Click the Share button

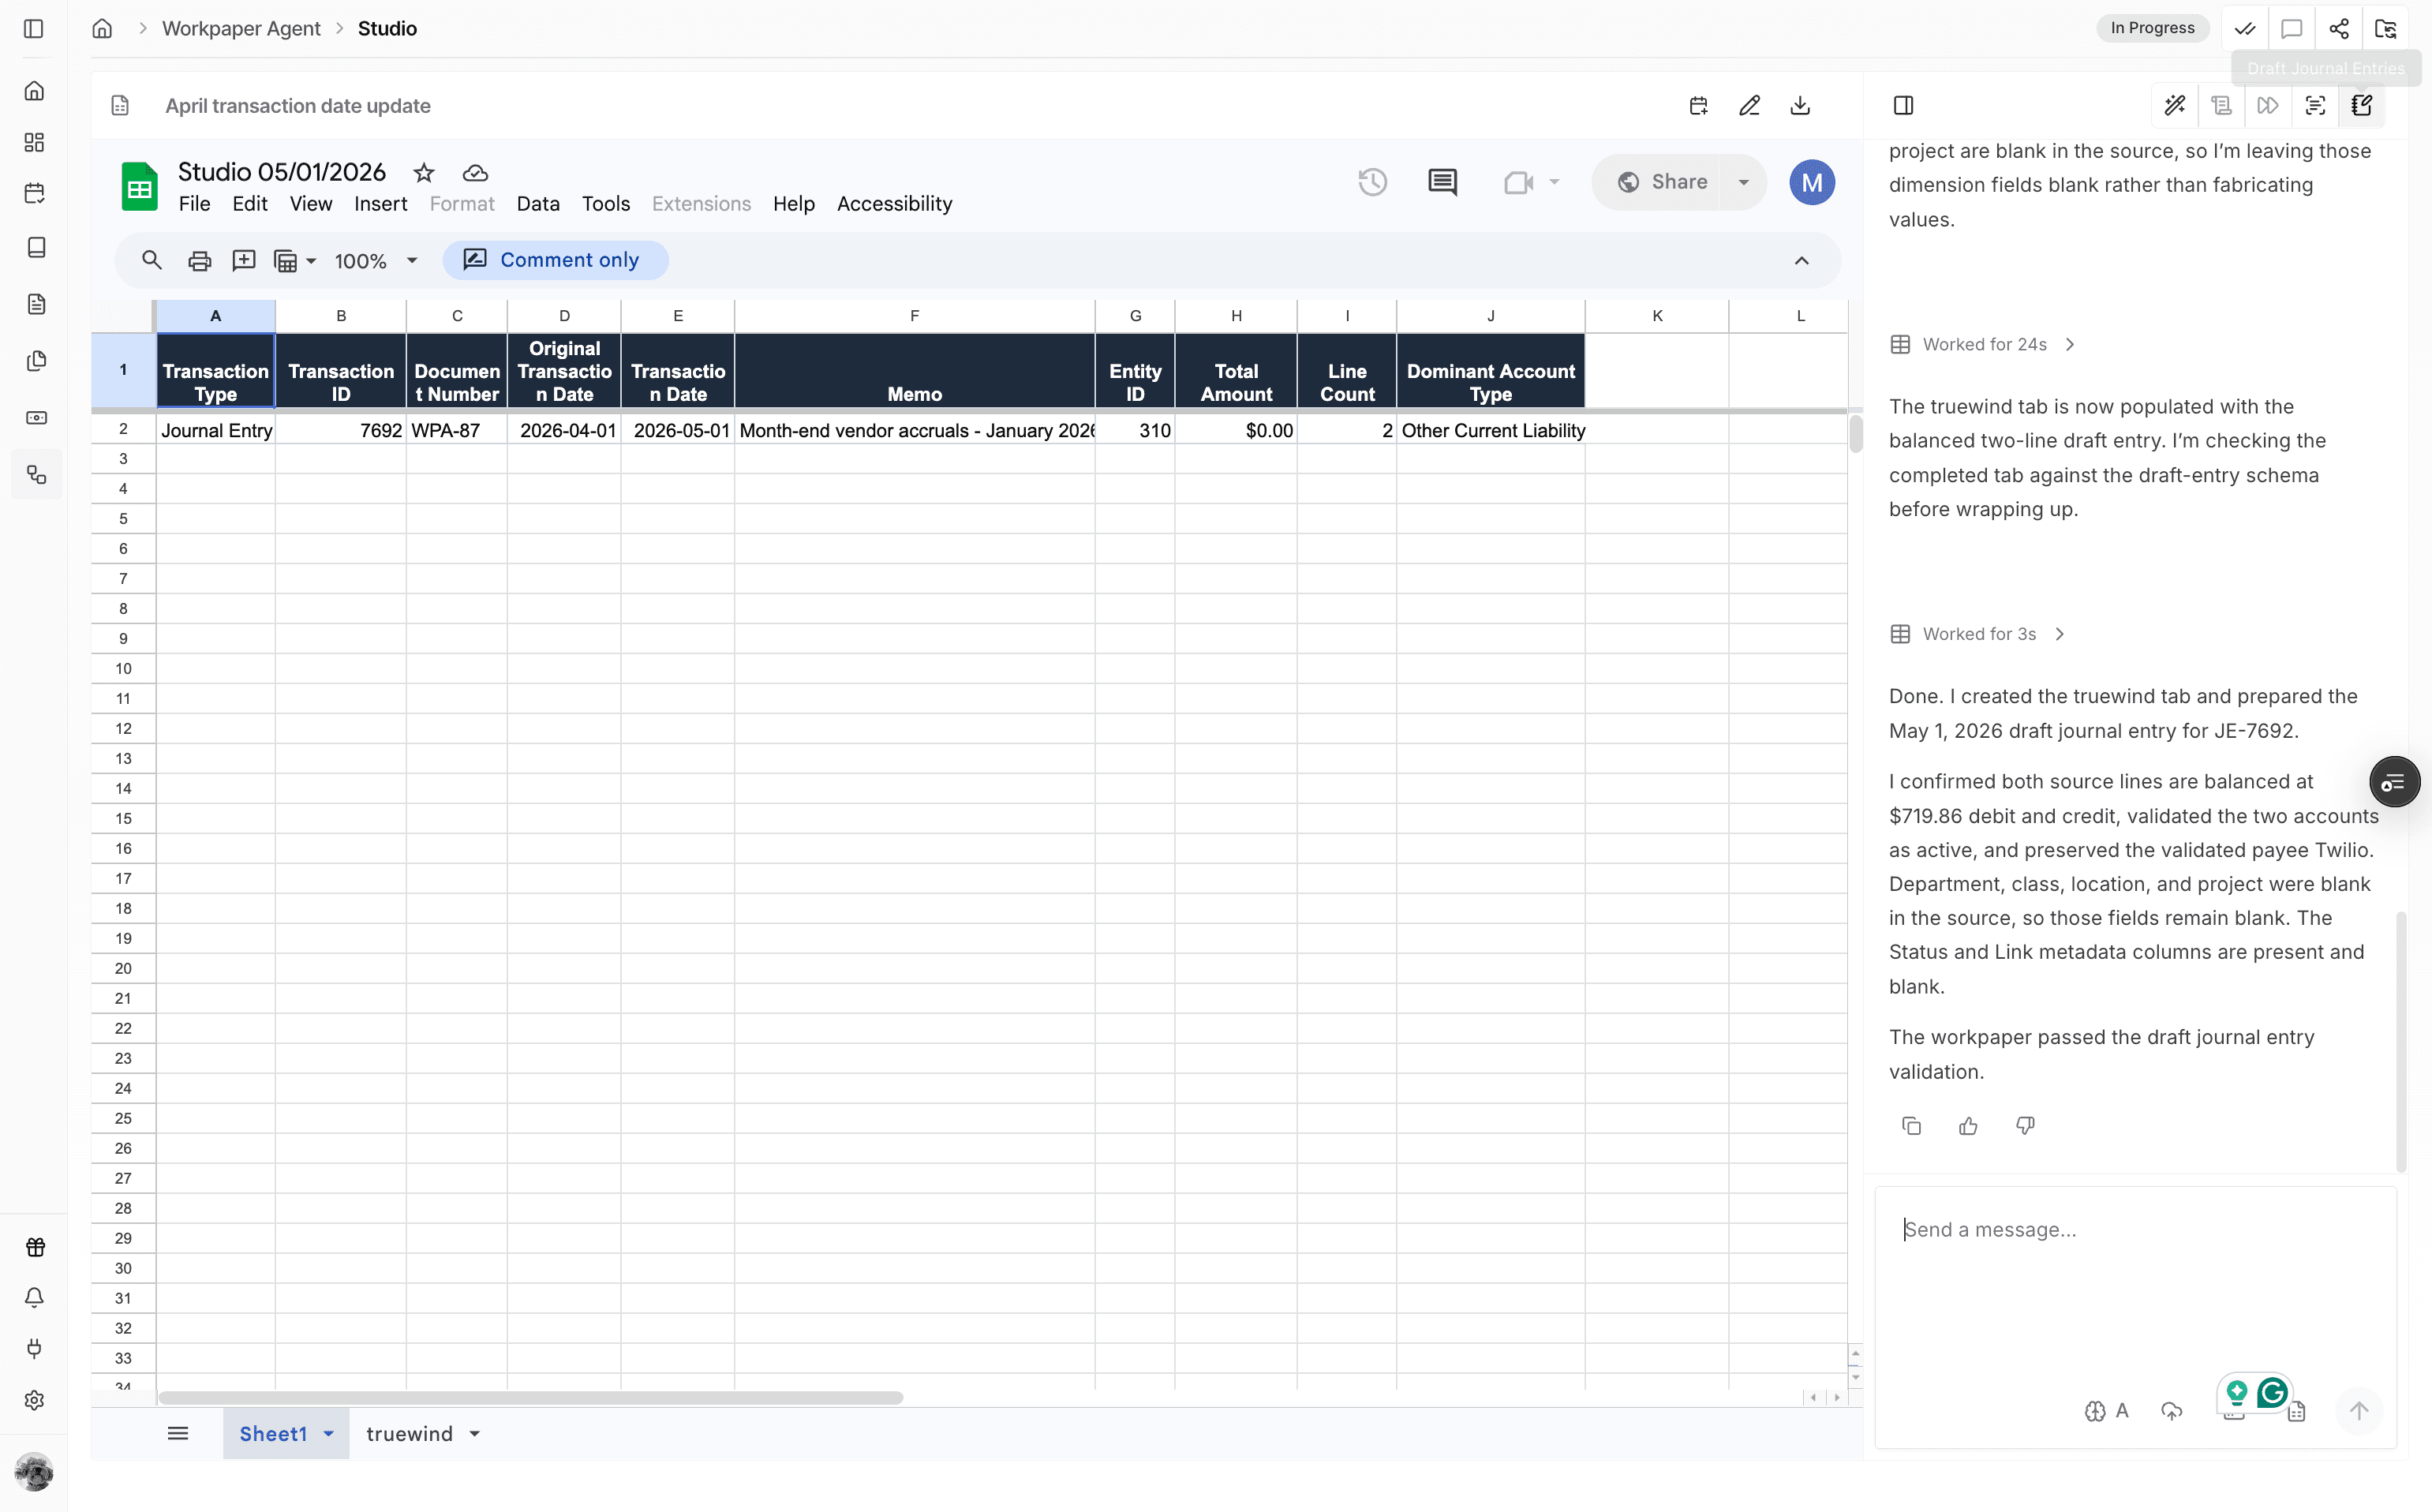click(1662, 182)
